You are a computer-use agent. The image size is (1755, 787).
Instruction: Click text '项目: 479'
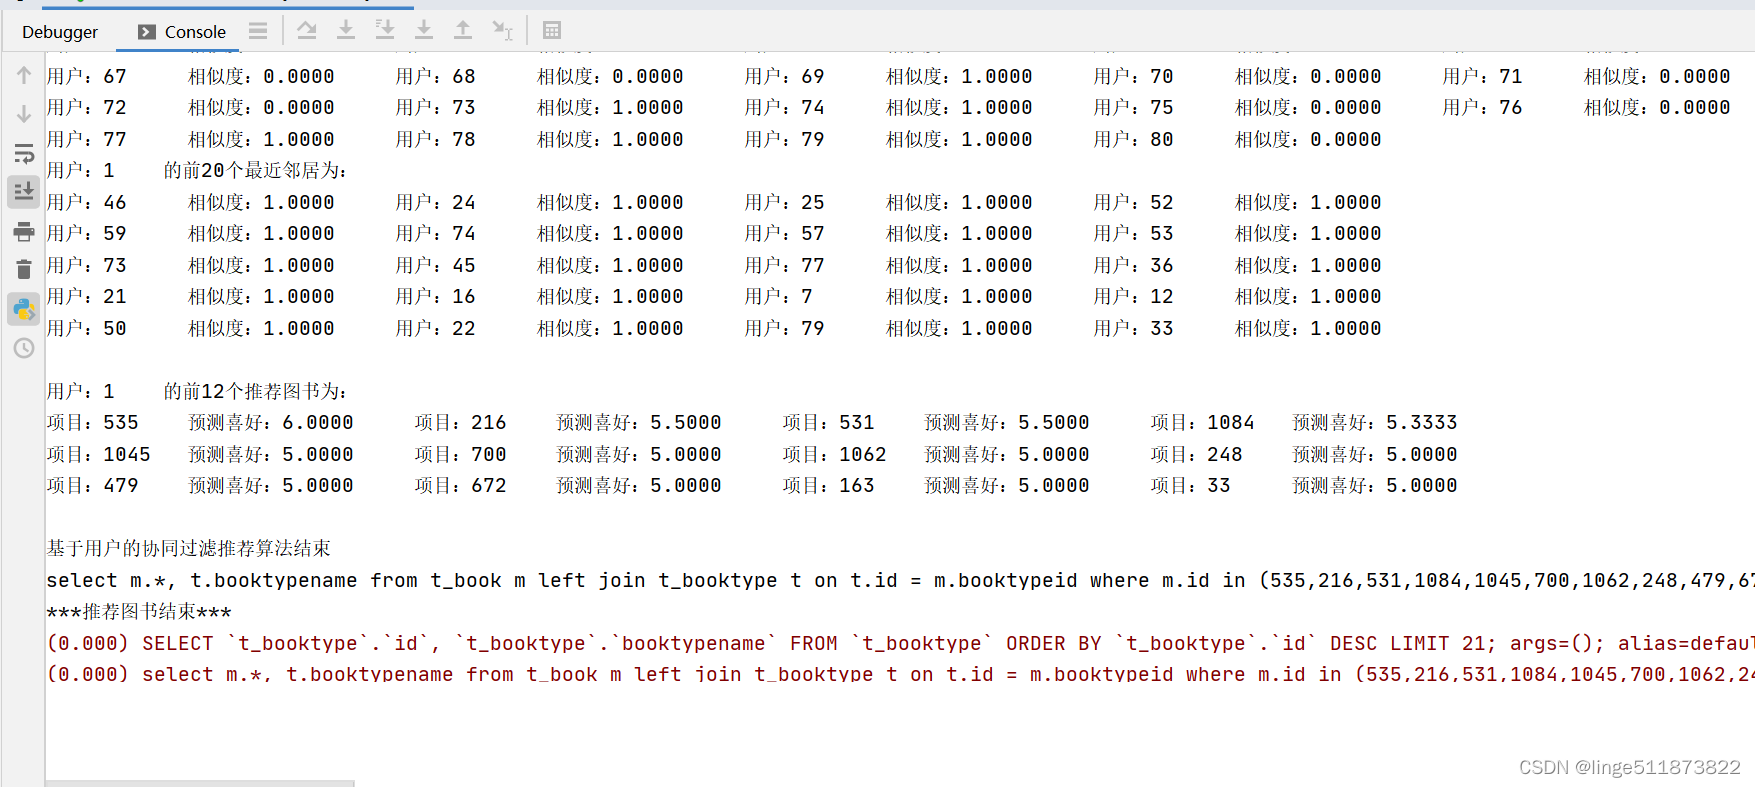[x=92, y=485]
